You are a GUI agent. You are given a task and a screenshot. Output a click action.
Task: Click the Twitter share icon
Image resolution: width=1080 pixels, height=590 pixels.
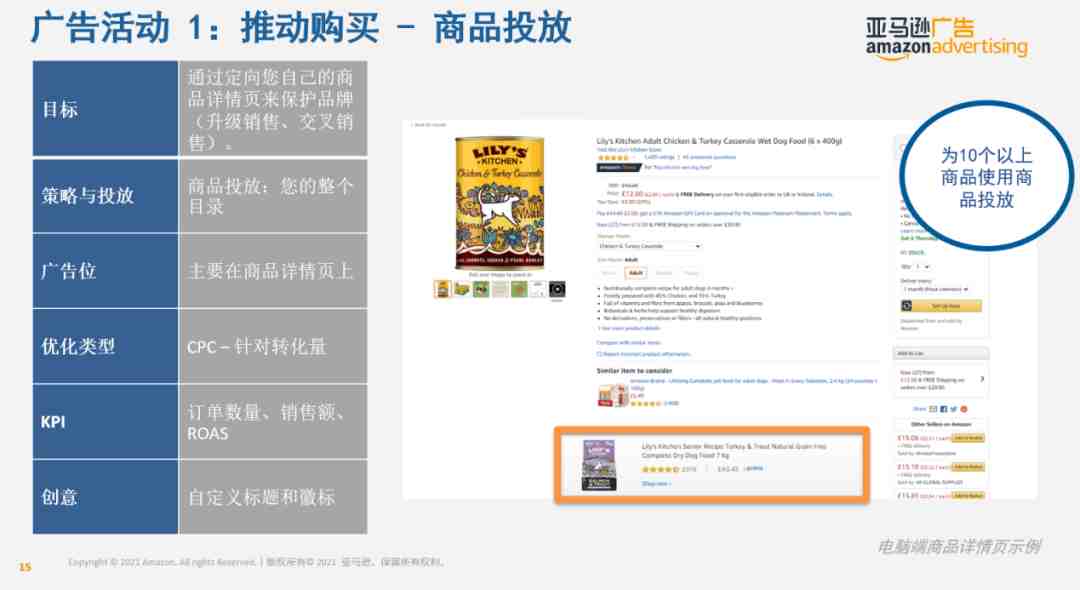point(953,409)
